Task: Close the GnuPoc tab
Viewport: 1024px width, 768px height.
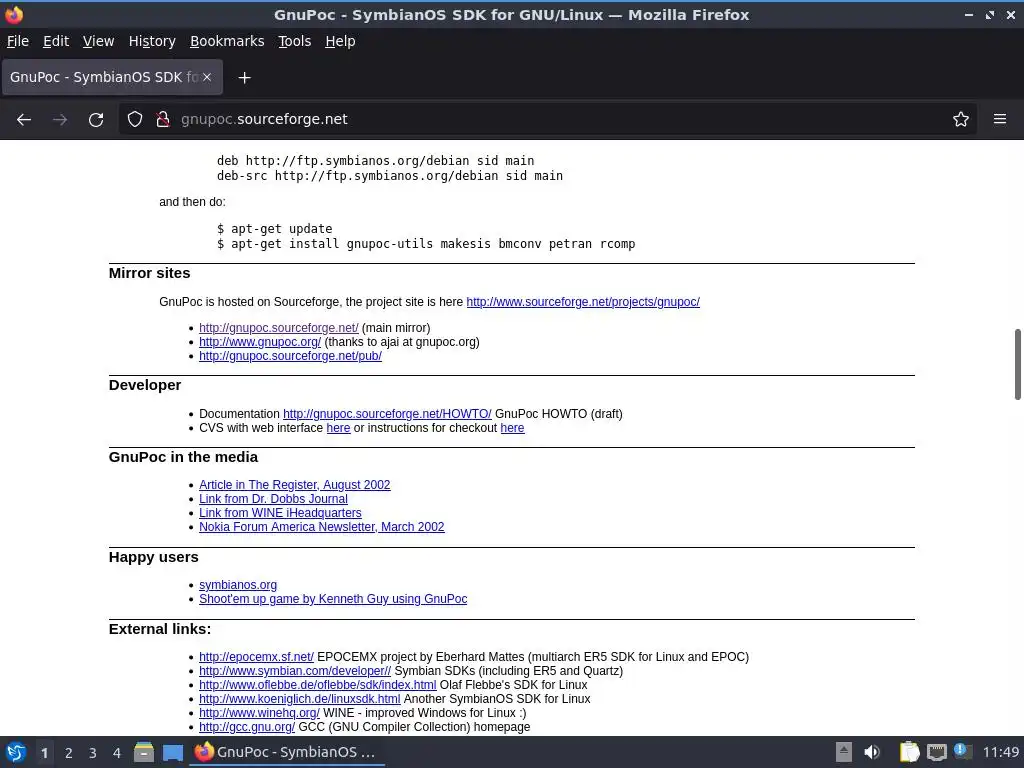Action: pos(207,77)
